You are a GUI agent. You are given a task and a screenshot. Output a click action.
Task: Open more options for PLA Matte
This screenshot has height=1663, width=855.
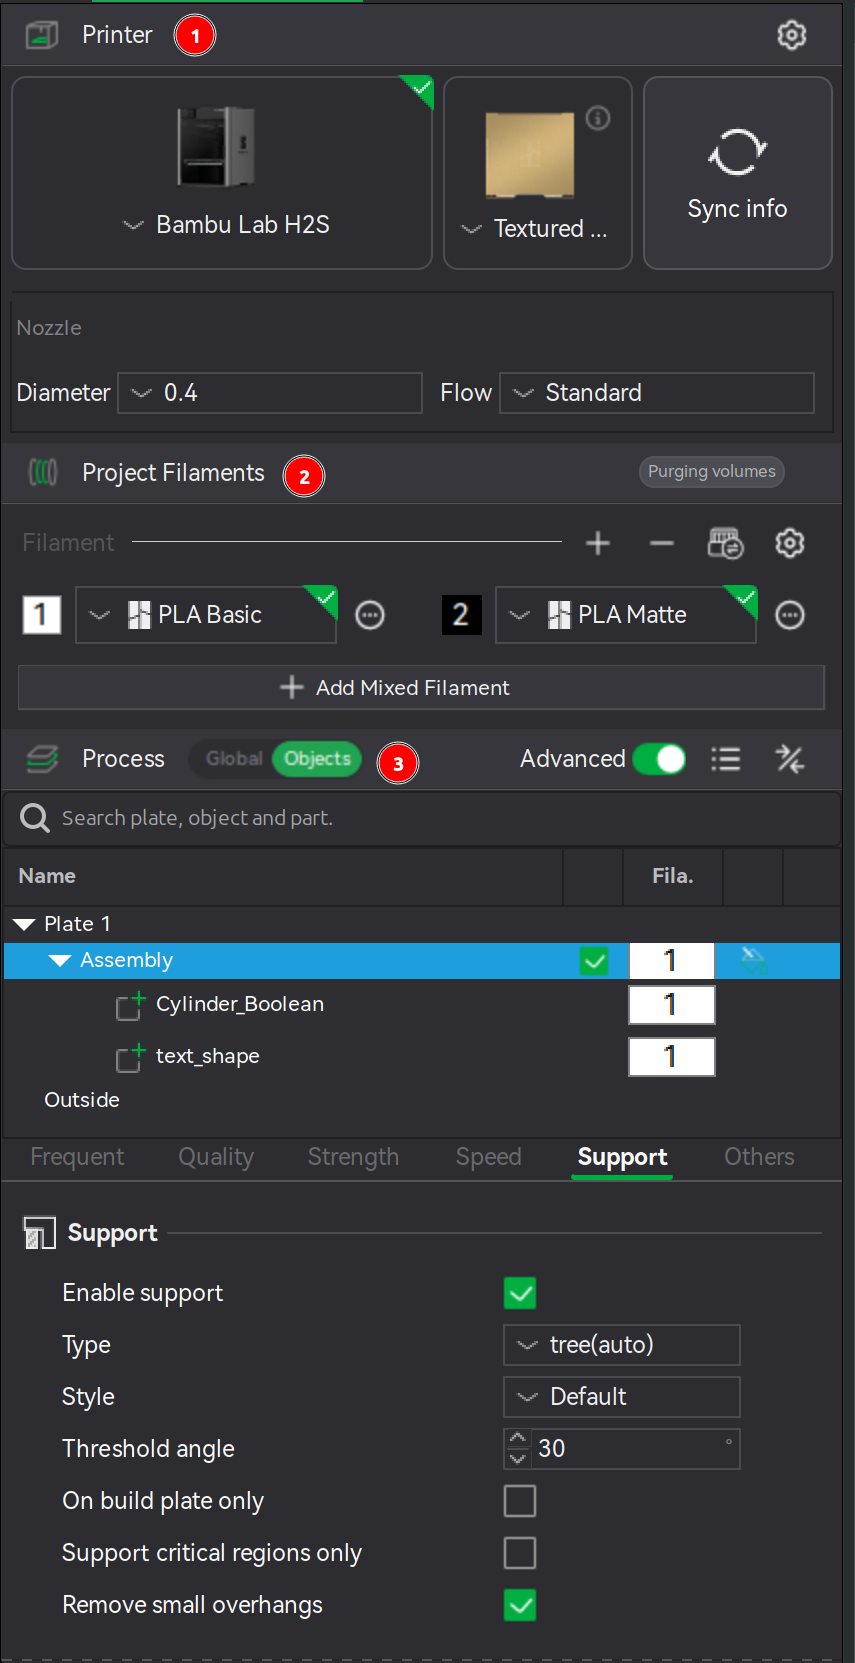click(x=790, y=614)
